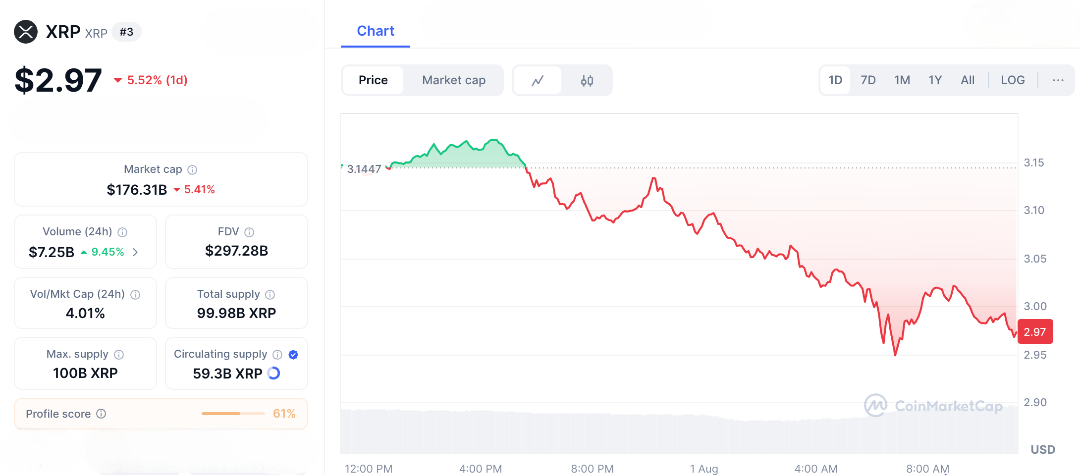Toggle the LOG scale option
Image resolution: width=1080 pixels, height=475 pixels.
click(1013, 80)
